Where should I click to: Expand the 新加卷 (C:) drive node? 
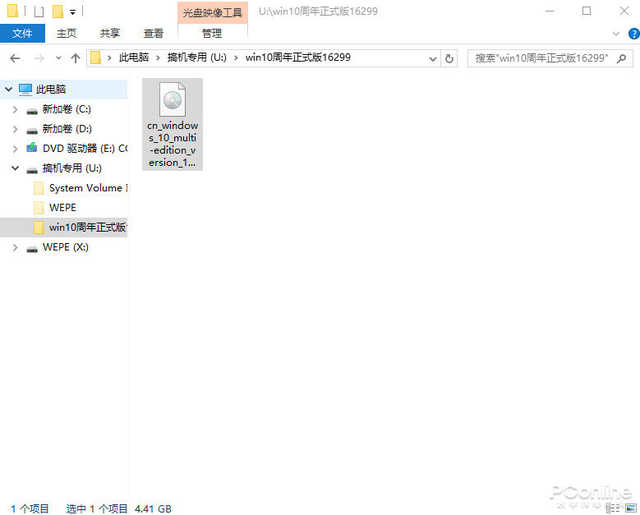pyautogui.click(x=15, y=109)
